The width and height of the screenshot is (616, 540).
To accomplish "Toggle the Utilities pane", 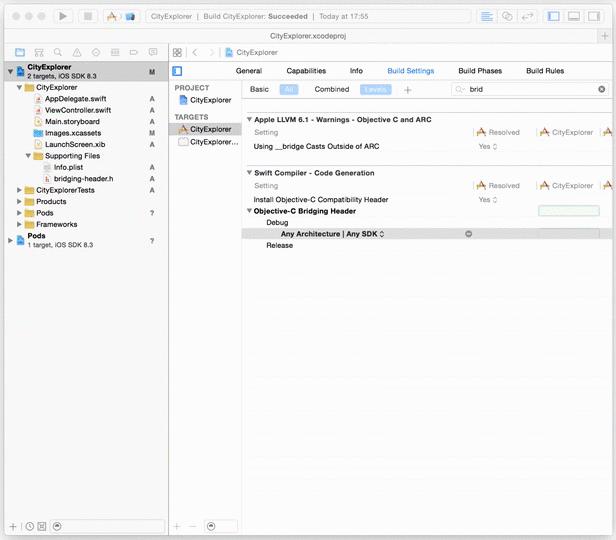I will pyautogui.click(x=594, y=16).
